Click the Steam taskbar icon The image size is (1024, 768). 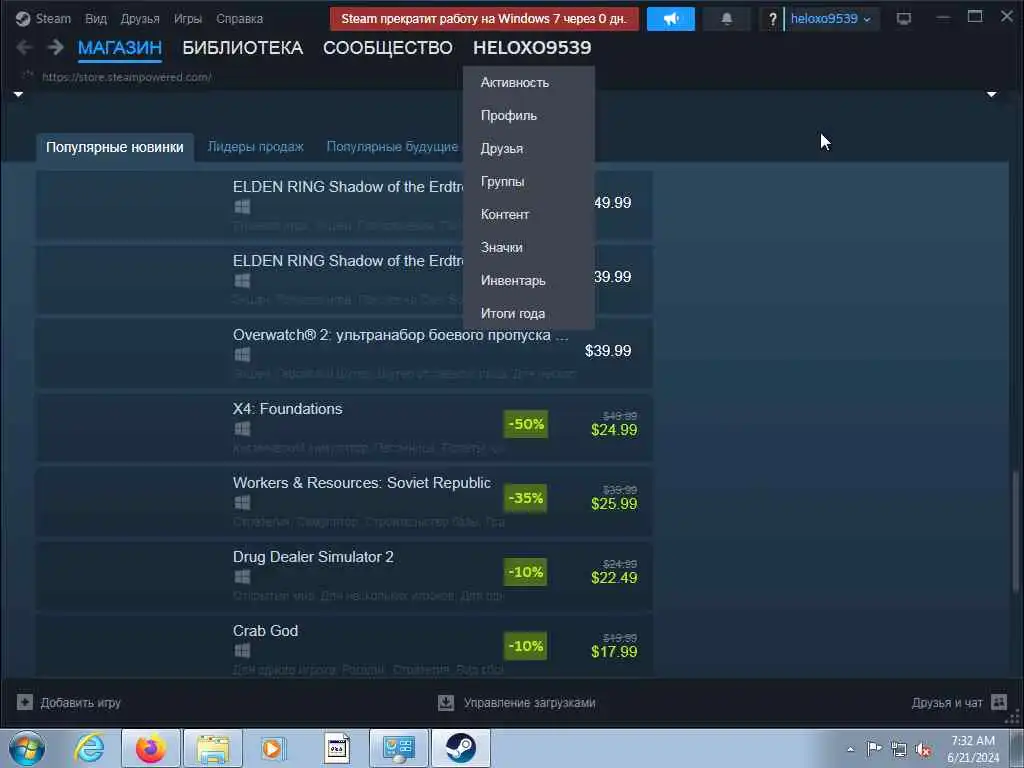point(460,748)
